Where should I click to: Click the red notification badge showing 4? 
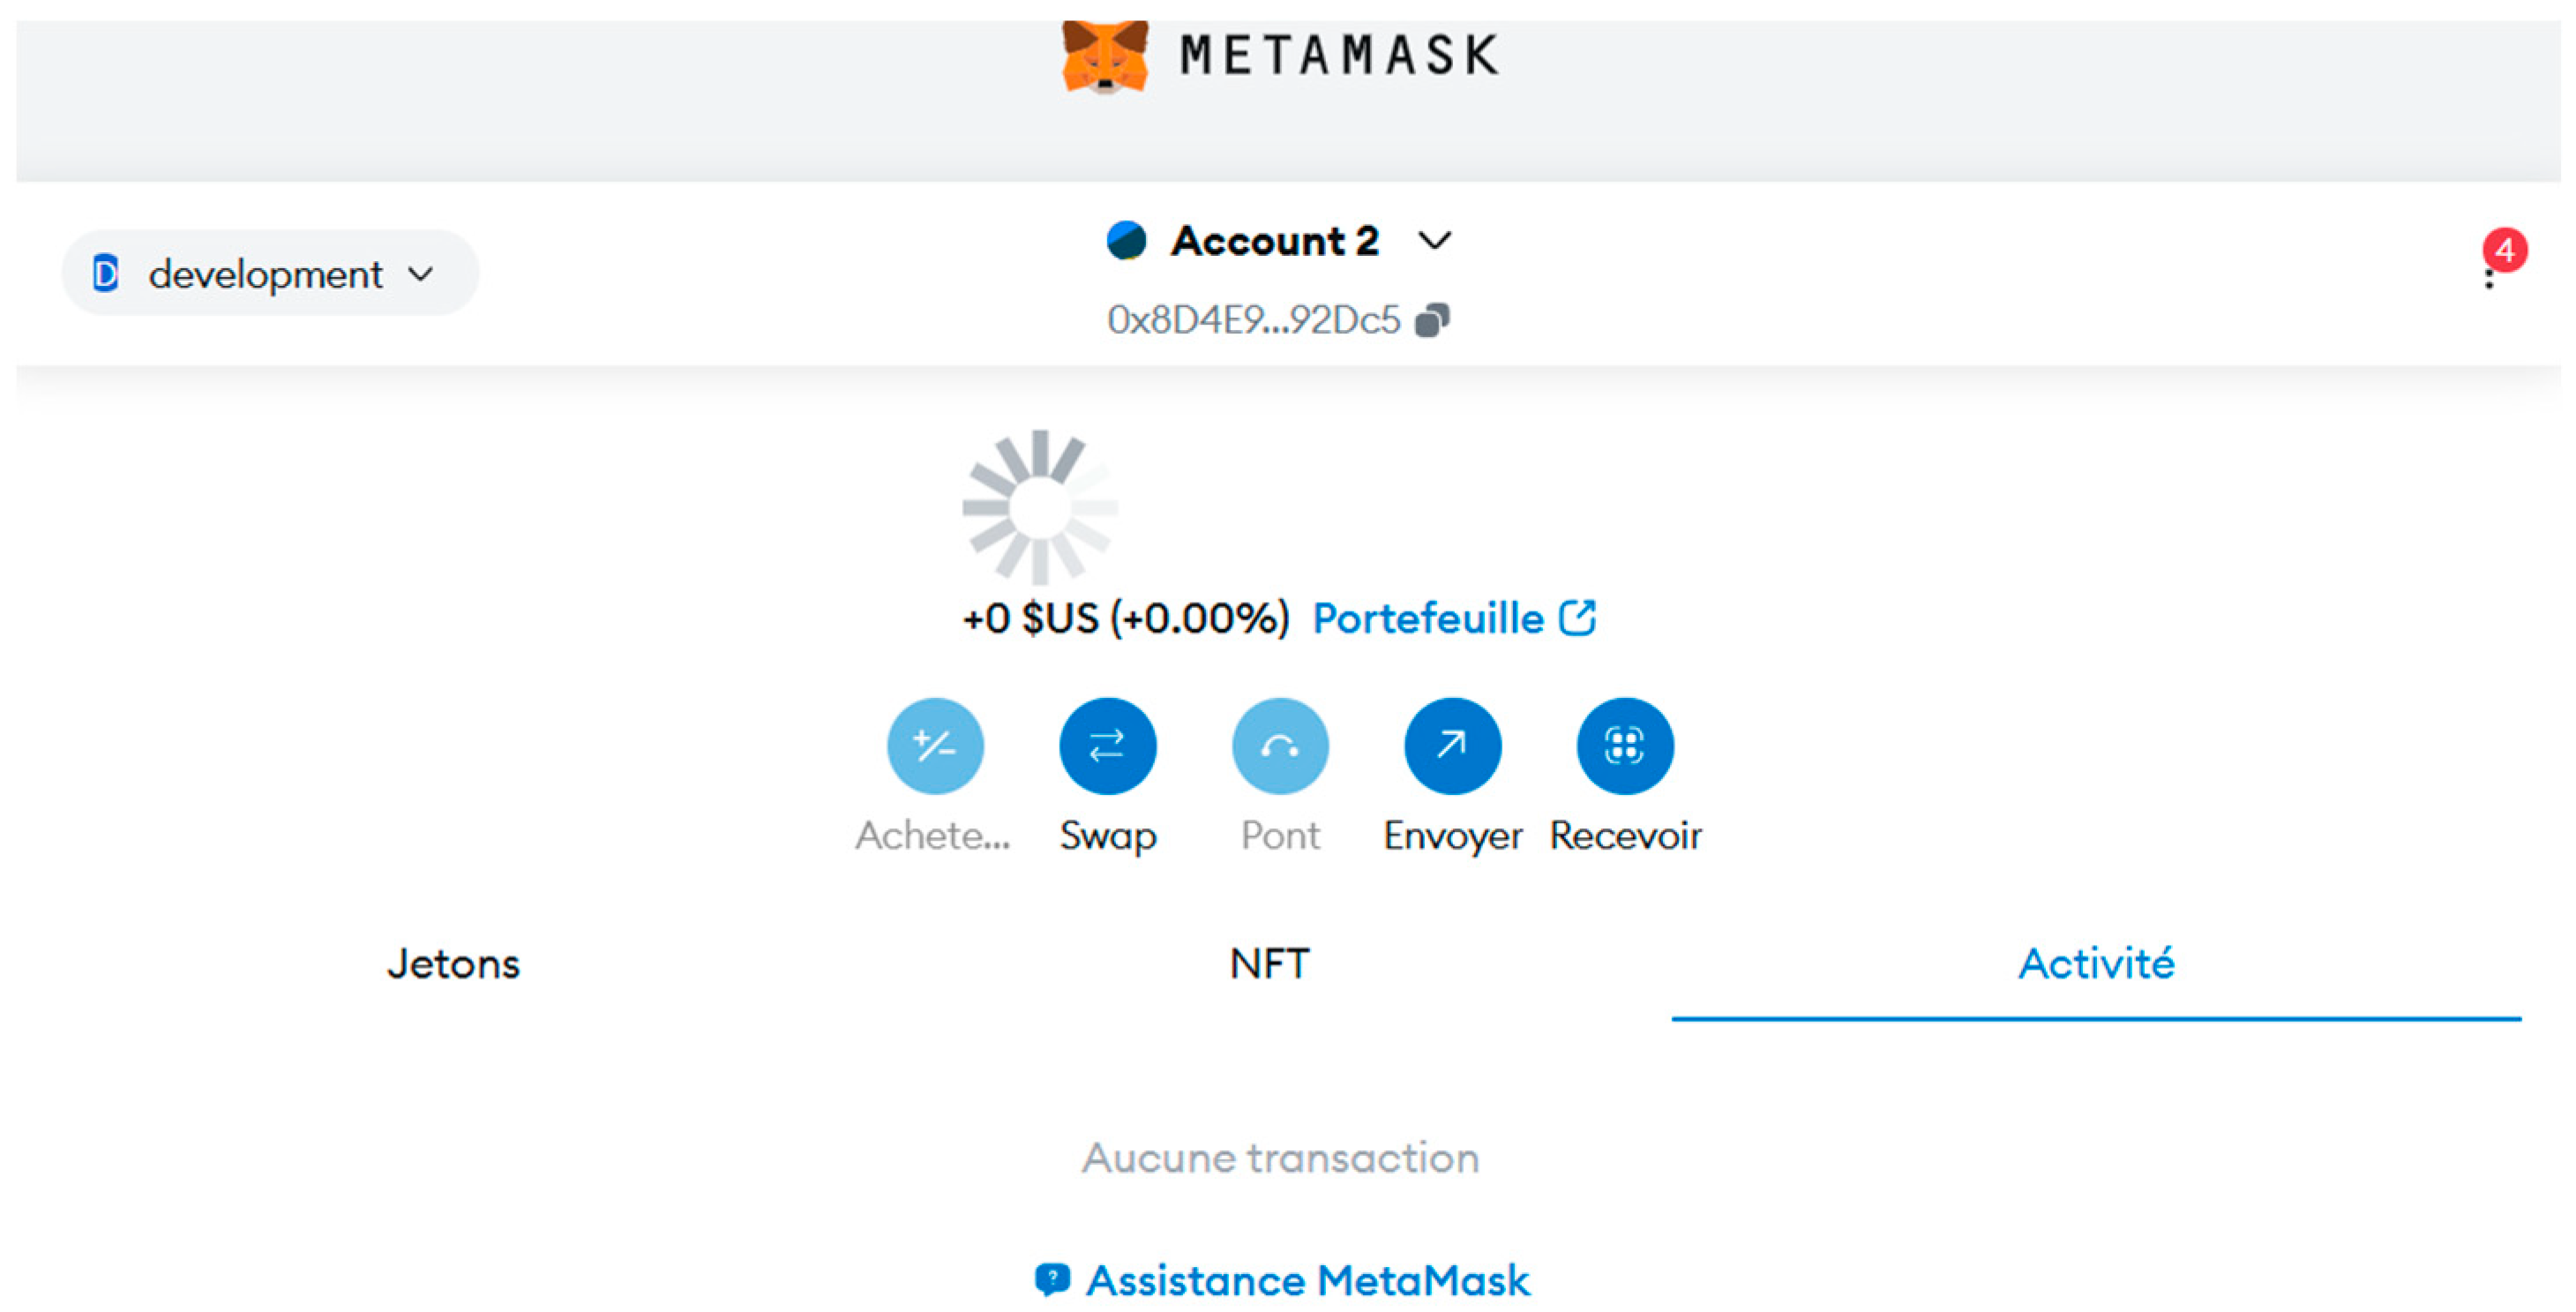point(2505,250)
